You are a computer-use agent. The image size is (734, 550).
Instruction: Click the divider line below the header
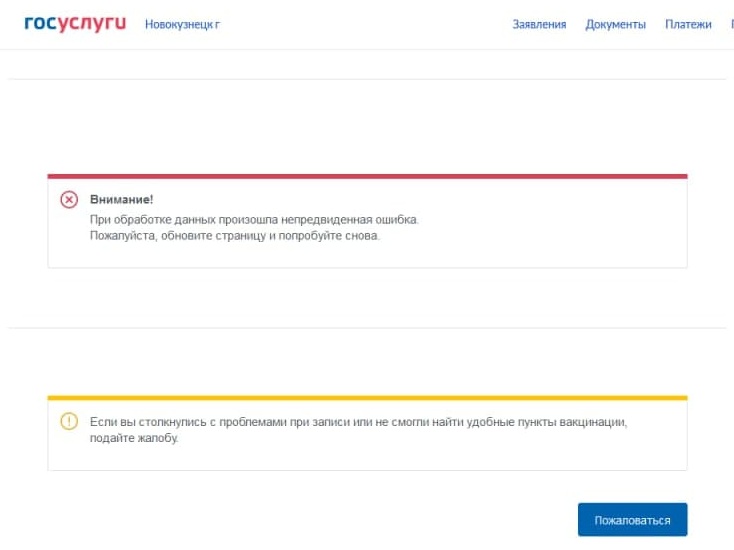click(x=367, y=79)
